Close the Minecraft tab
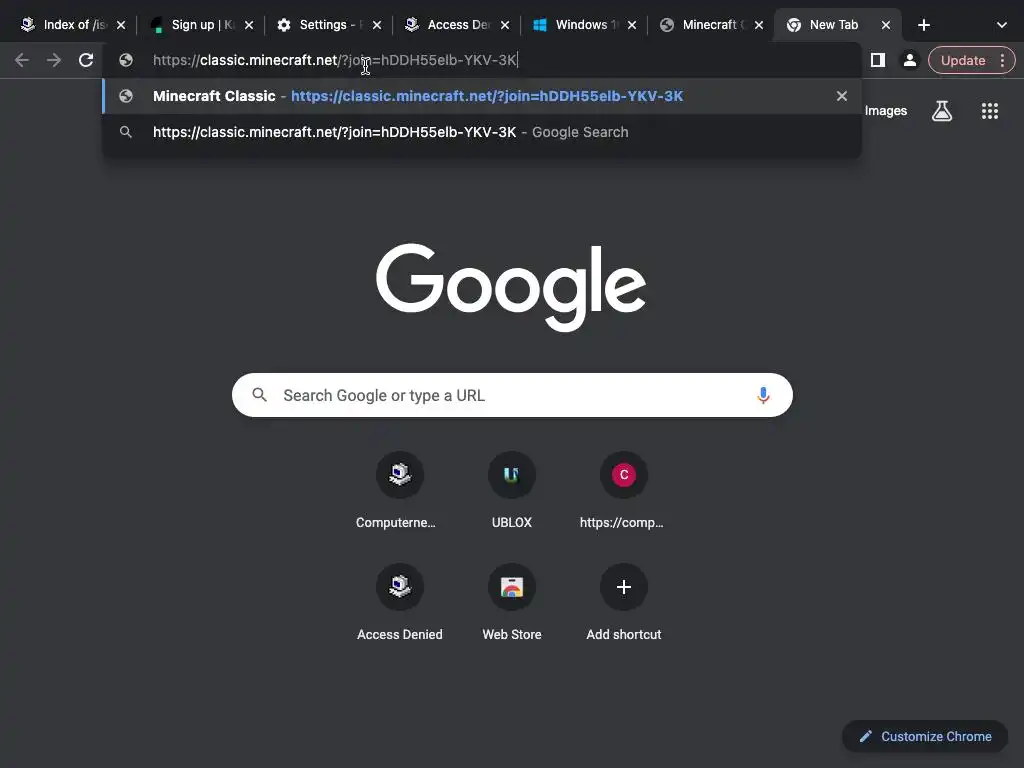Viewport: 1024px width, 768px height. click(758, 25)
